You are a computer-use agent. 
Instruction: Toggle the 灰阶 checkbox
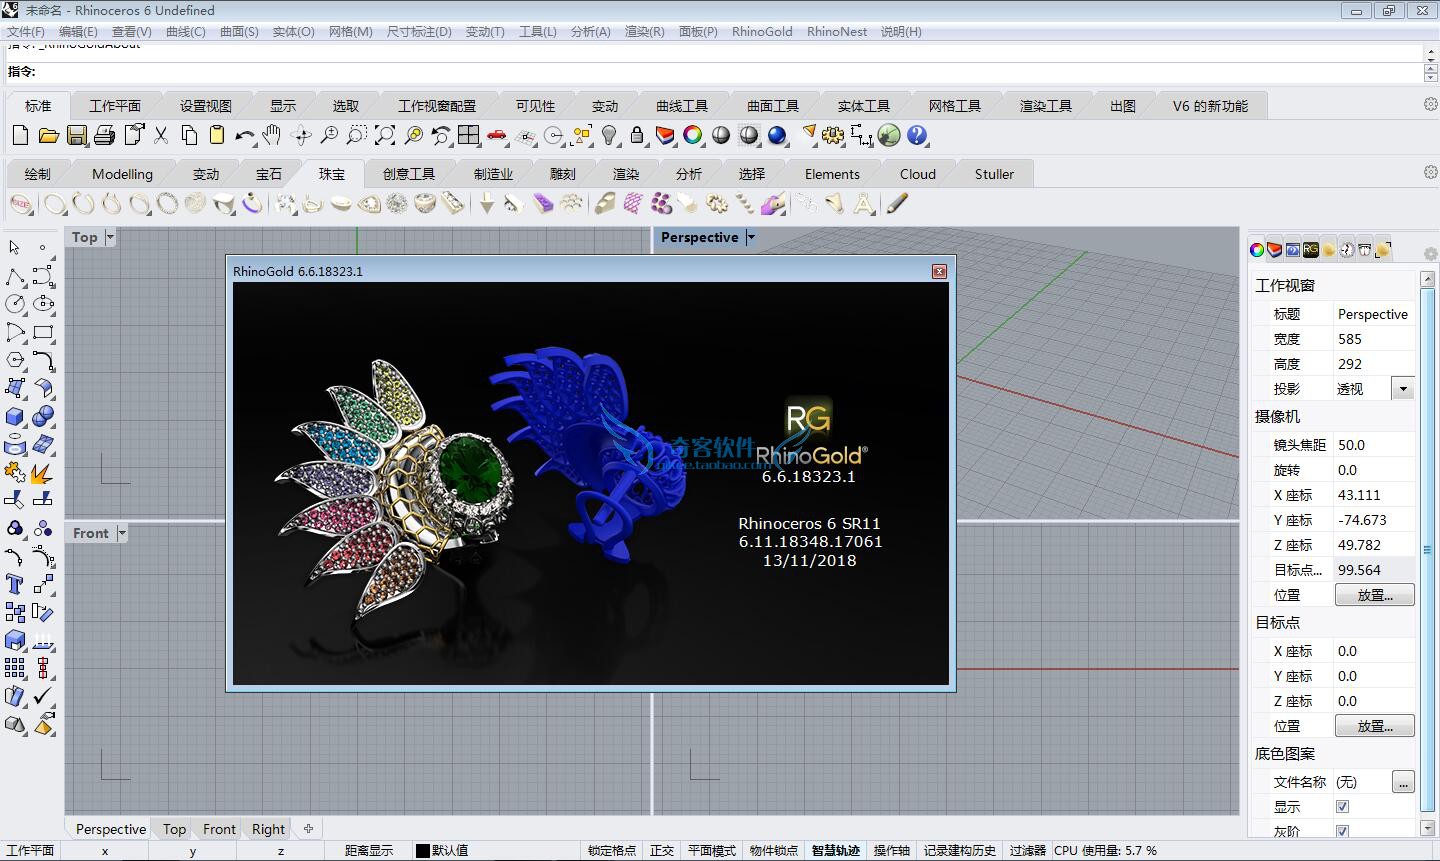click(x=1342, y=831)
